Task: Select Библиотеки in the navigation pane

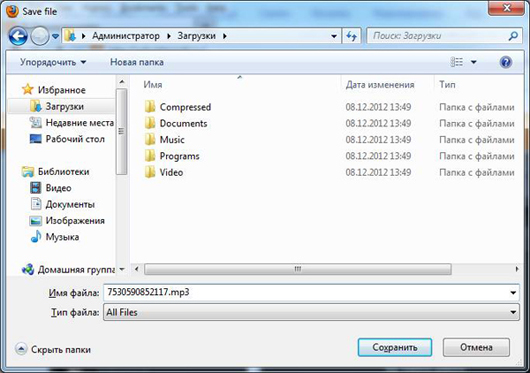Action: [63, 172]
